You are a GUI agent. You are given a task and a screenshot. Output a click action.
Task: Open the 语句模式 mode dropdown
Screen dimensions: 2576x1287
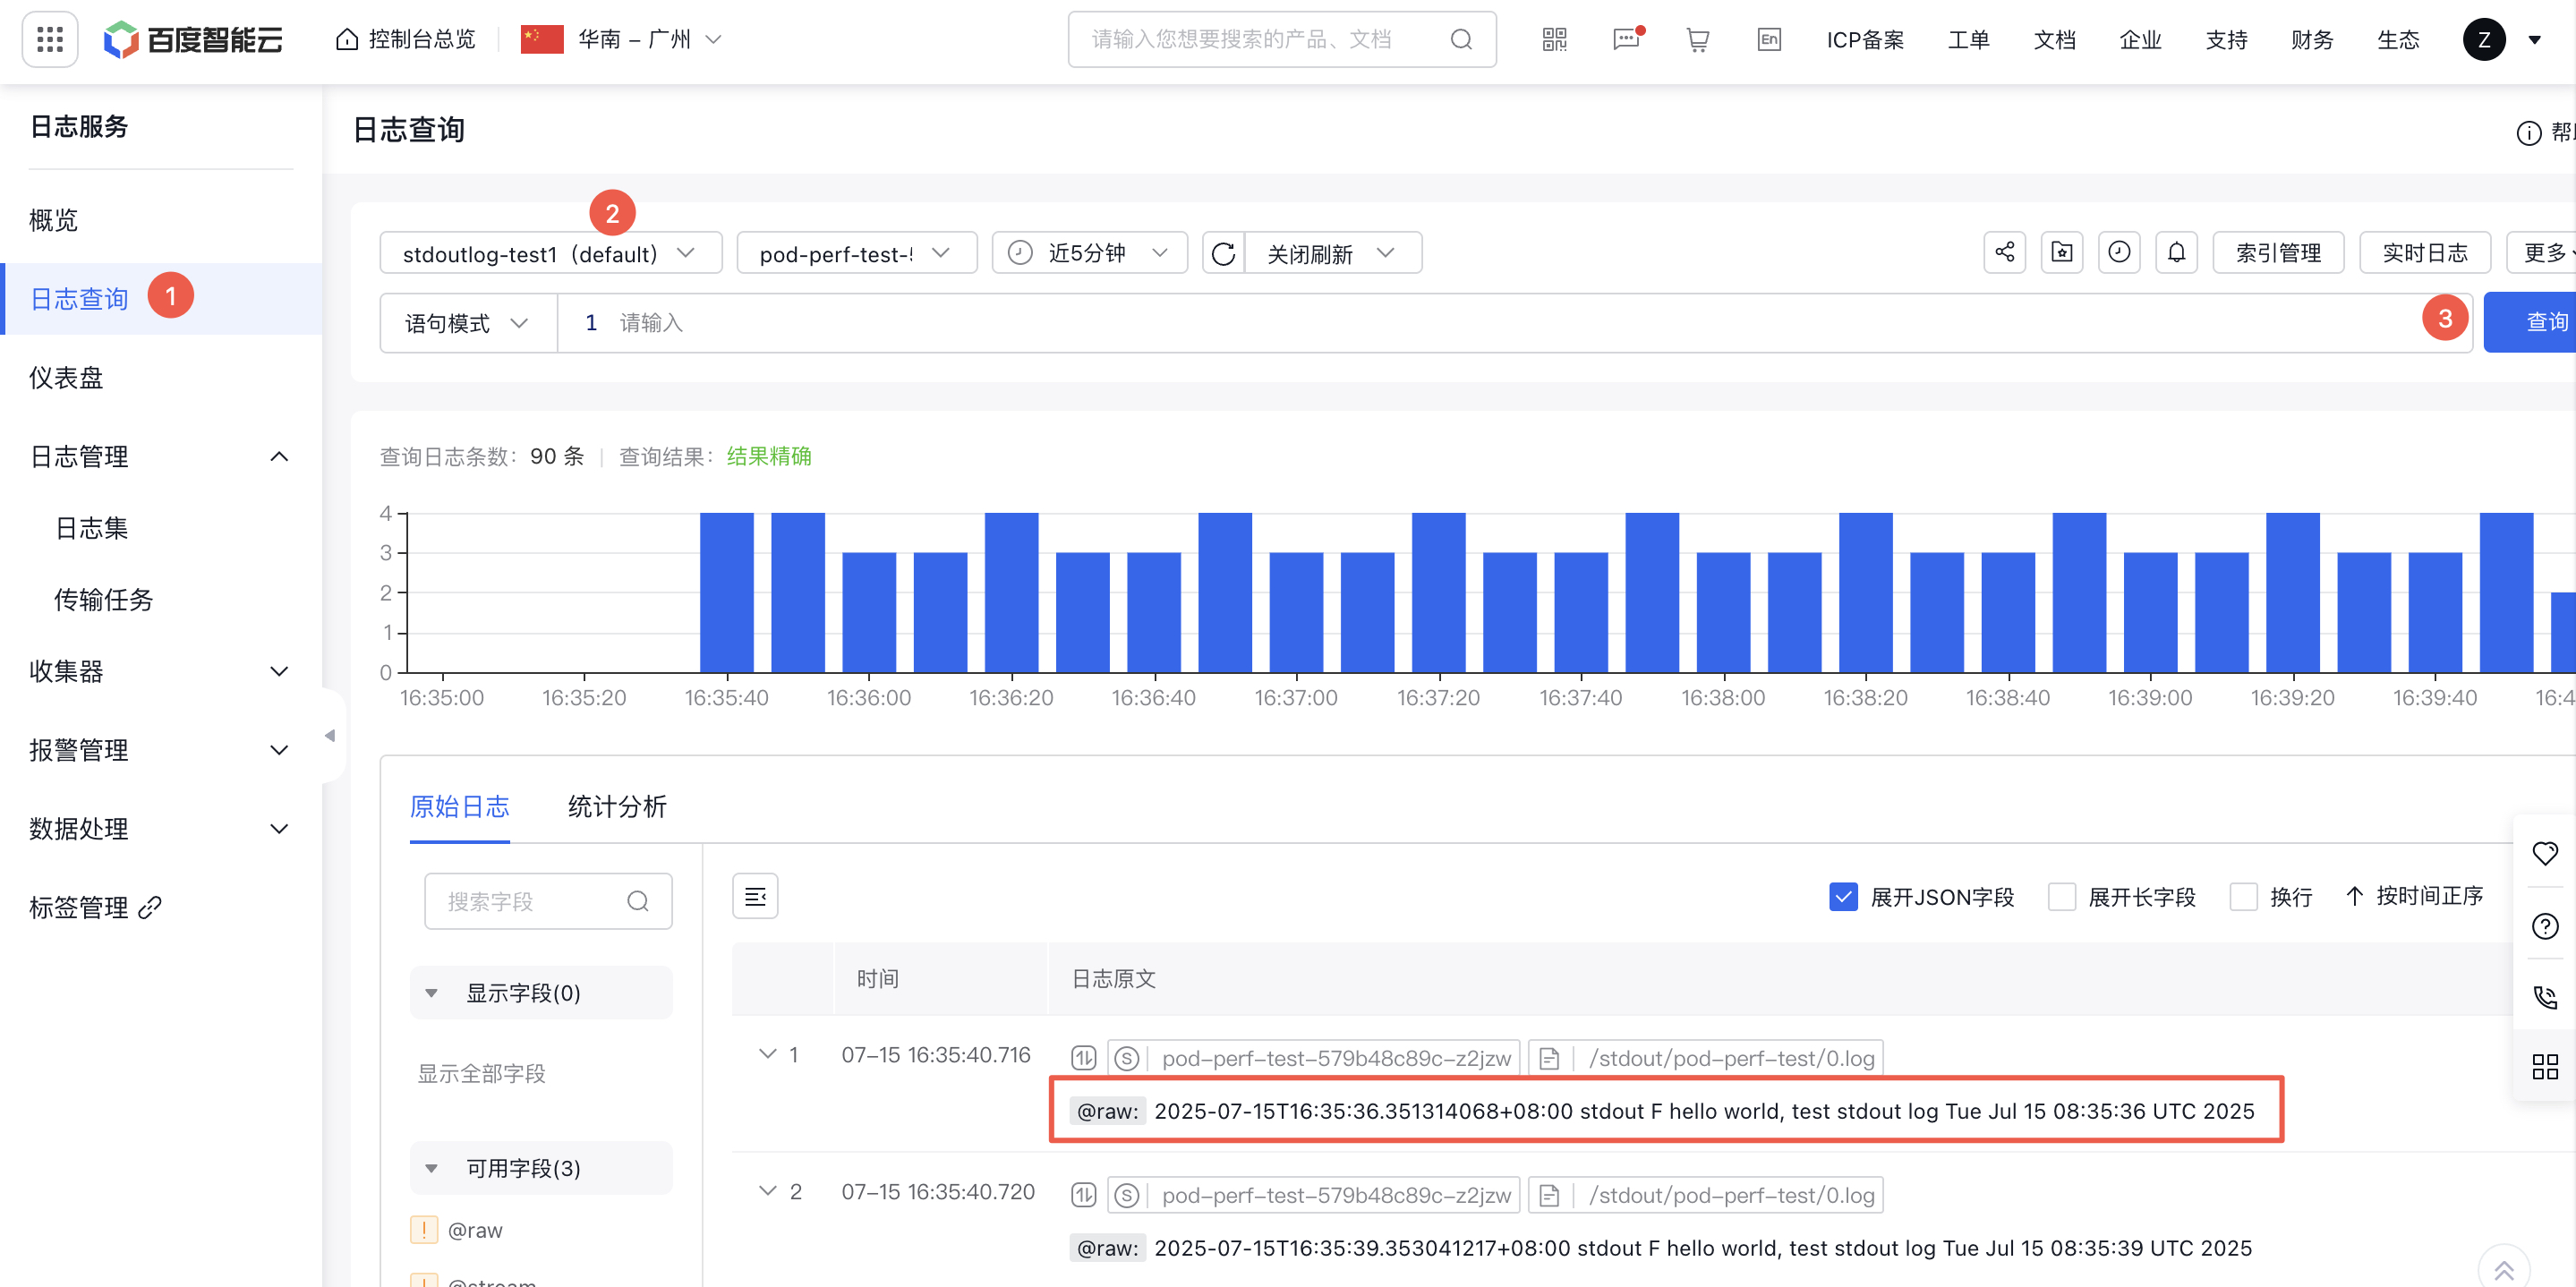coord(467,323)
